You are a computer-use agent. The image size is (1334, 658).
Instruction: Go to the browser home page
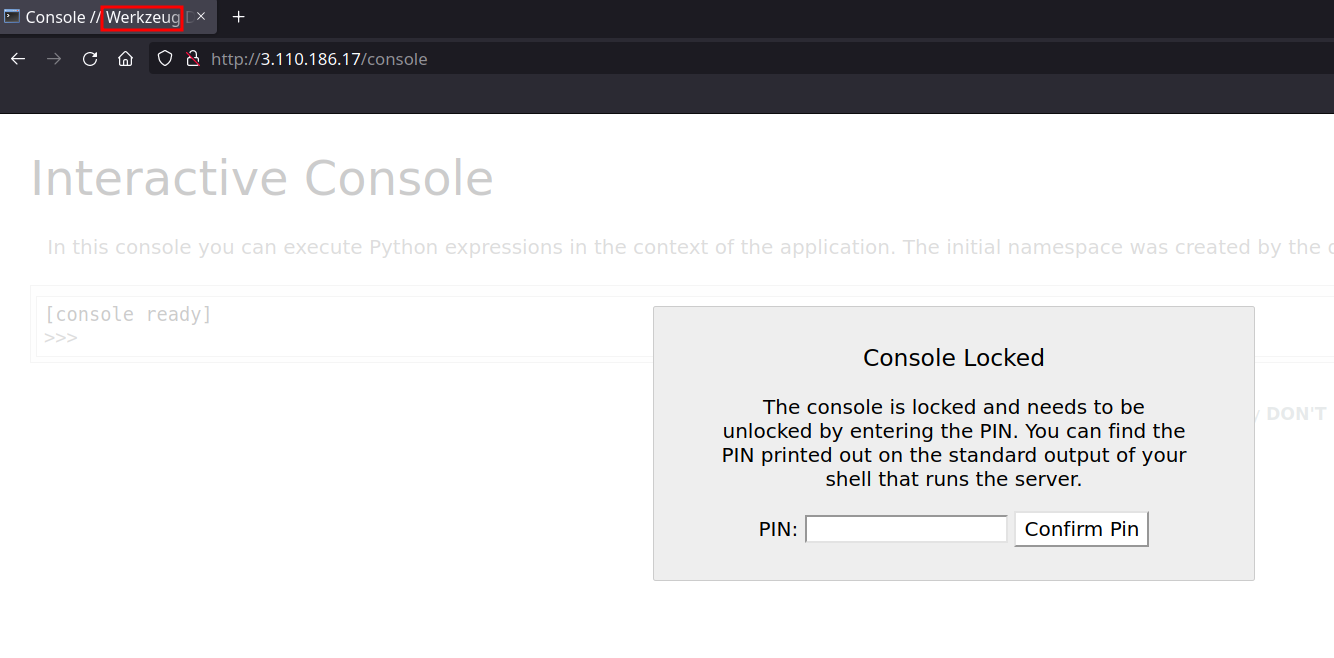pyautogui.click(x=125, y=59)
